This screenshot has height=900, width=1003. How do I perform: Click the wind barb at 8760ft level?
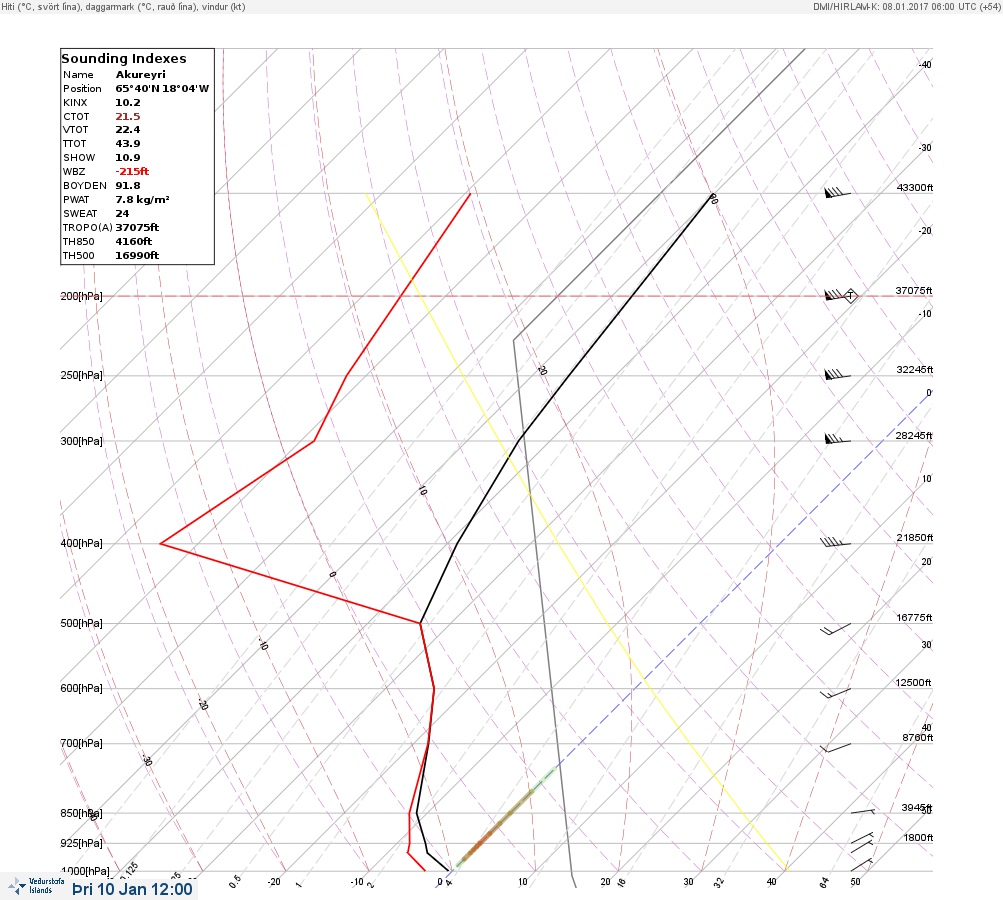pyautogui.click(x=835, y=748)
